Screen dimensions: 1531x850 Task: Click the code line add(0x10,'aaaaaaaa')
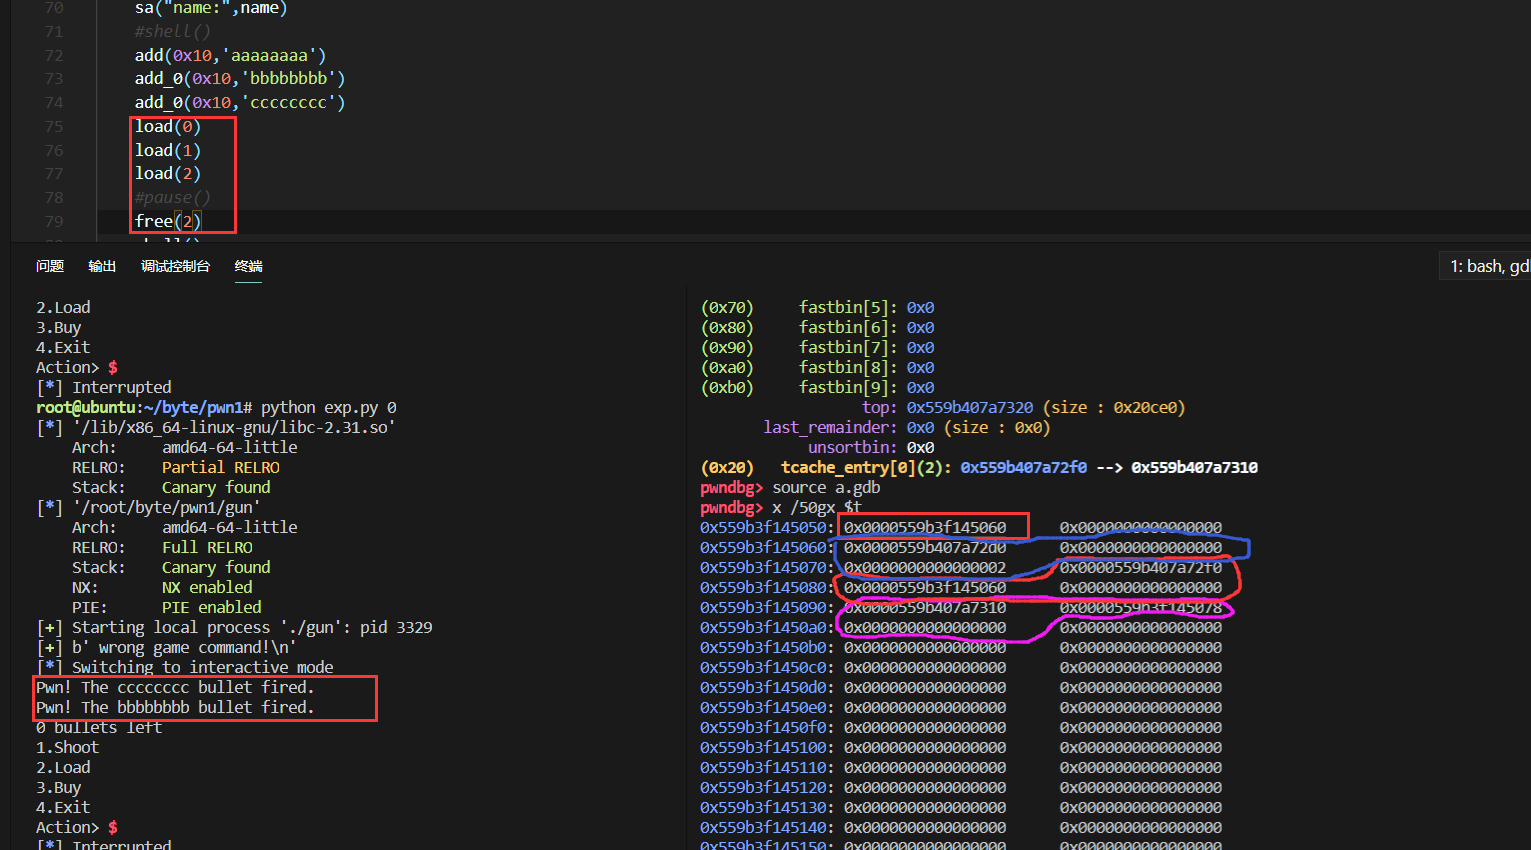(231, 55)
